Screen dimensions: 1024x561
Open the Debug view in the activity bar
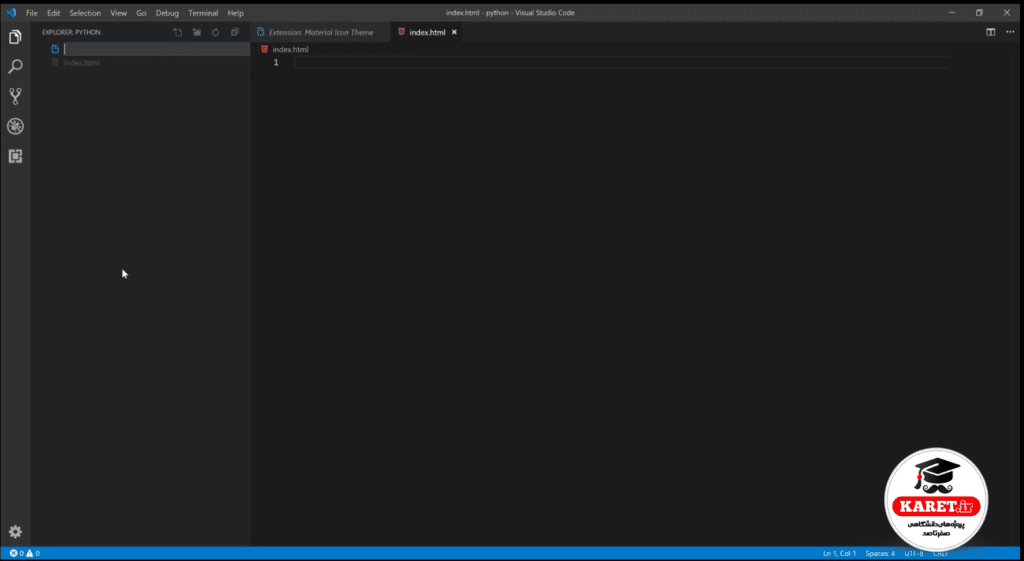(x=15, y=126)
